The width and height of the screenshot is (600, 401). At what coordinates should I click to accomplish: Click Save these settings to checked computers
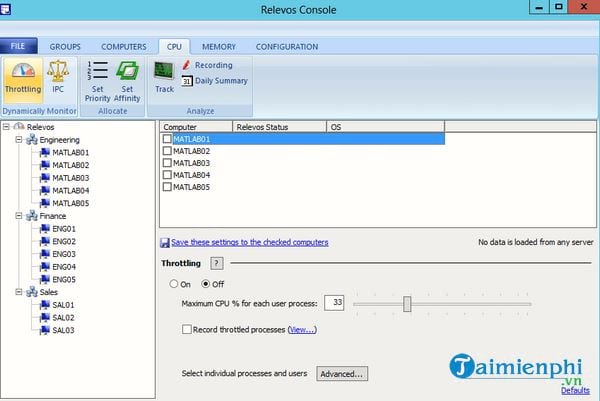(249, 242)
